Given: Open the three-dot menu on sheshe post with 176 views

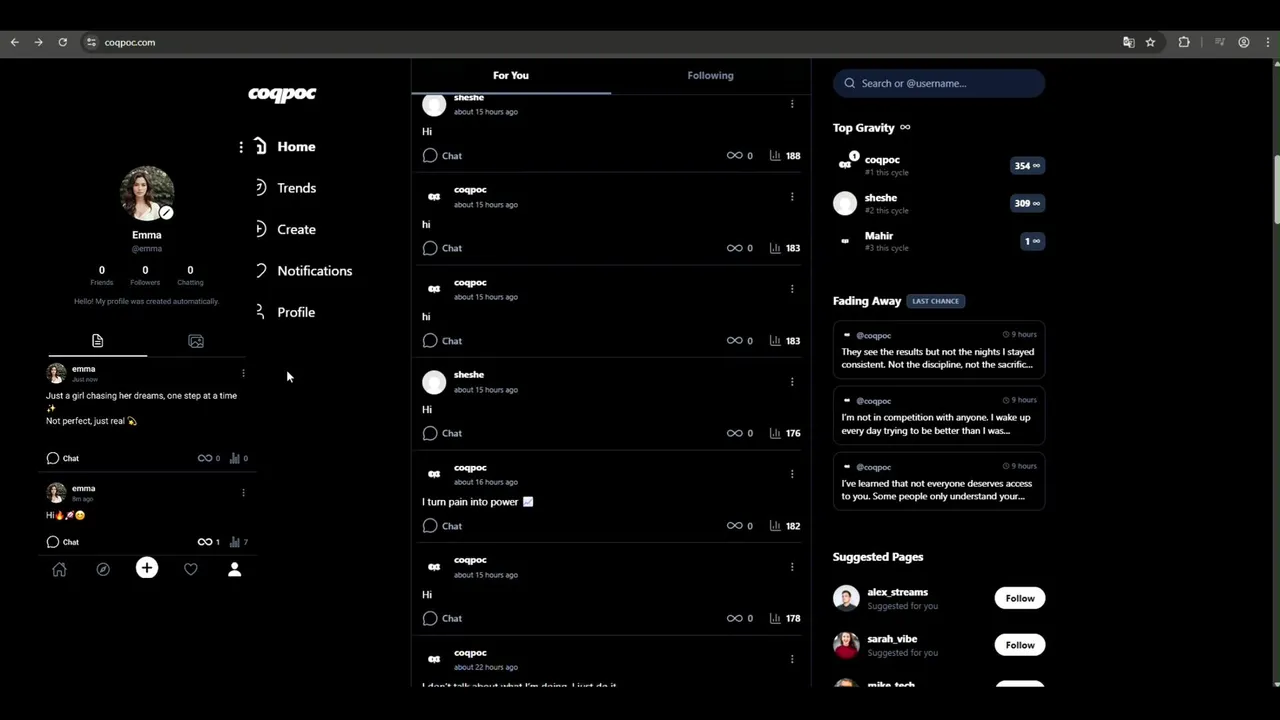Looking at the screenshot, I should tap(792, 381).
